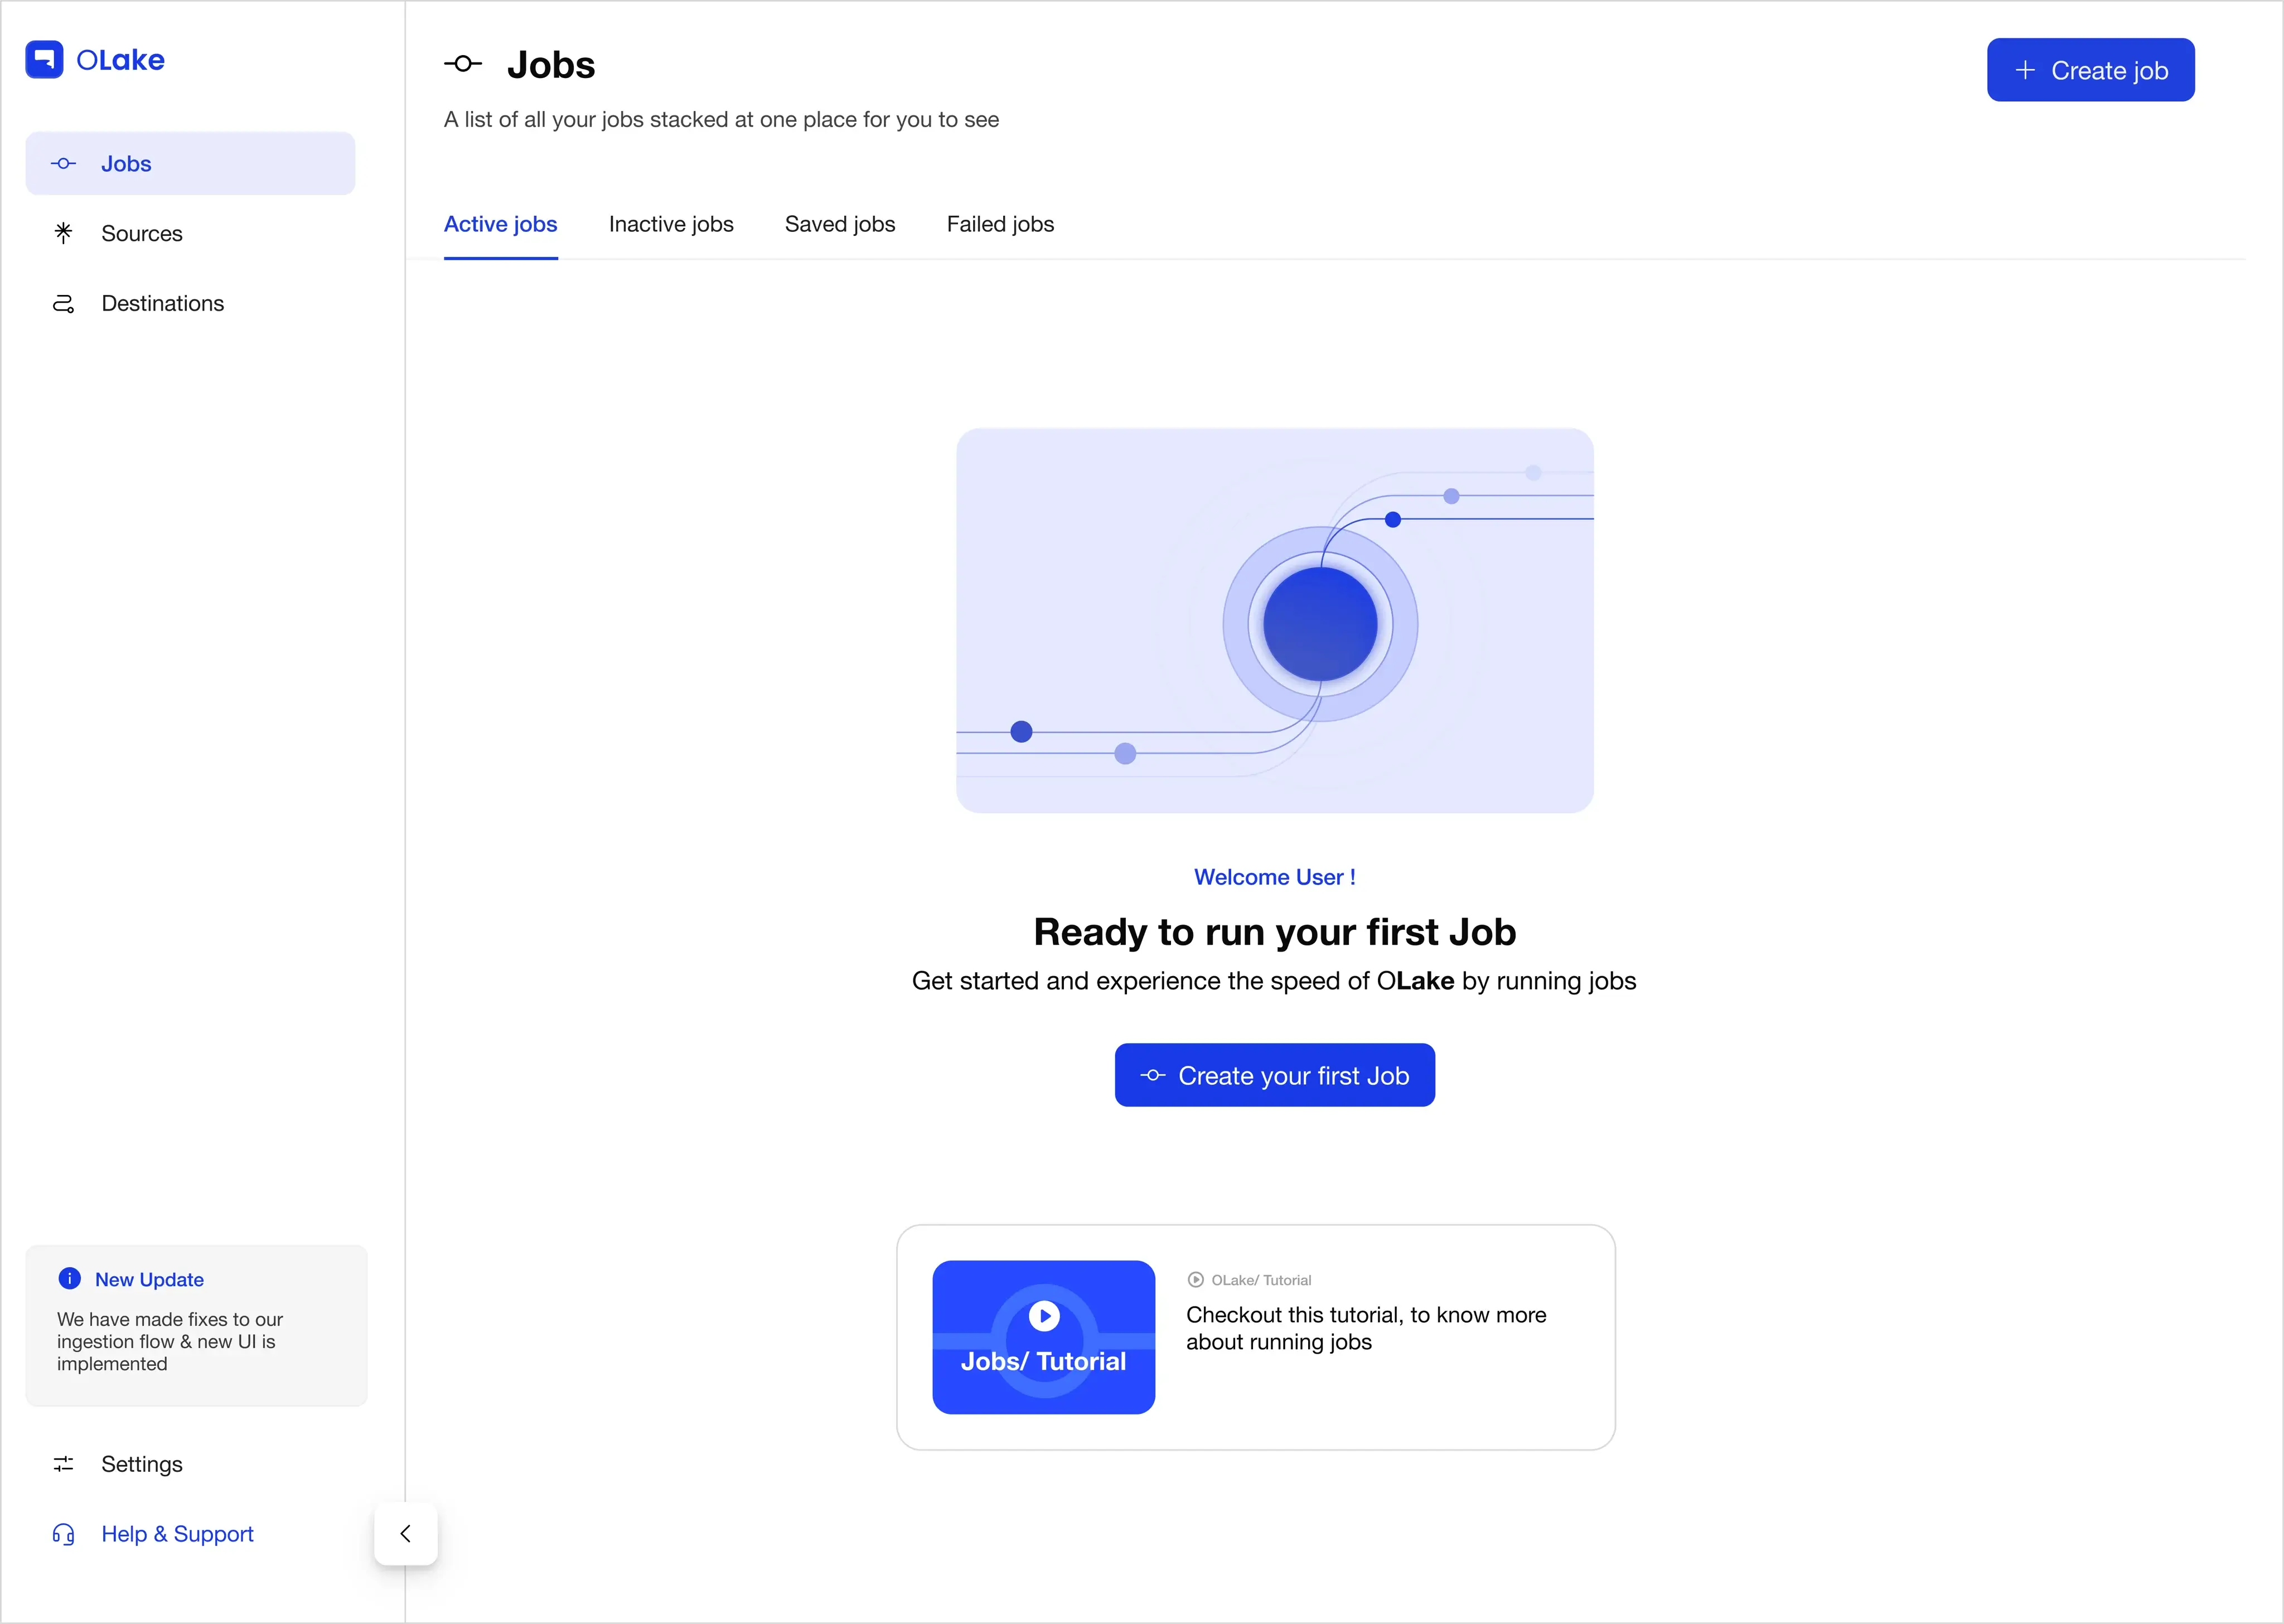Image resolution: width=2284 pixels, height=1624 pixels.
Task: Click the Jobs sidebar icon
Action: pos(64,164)
